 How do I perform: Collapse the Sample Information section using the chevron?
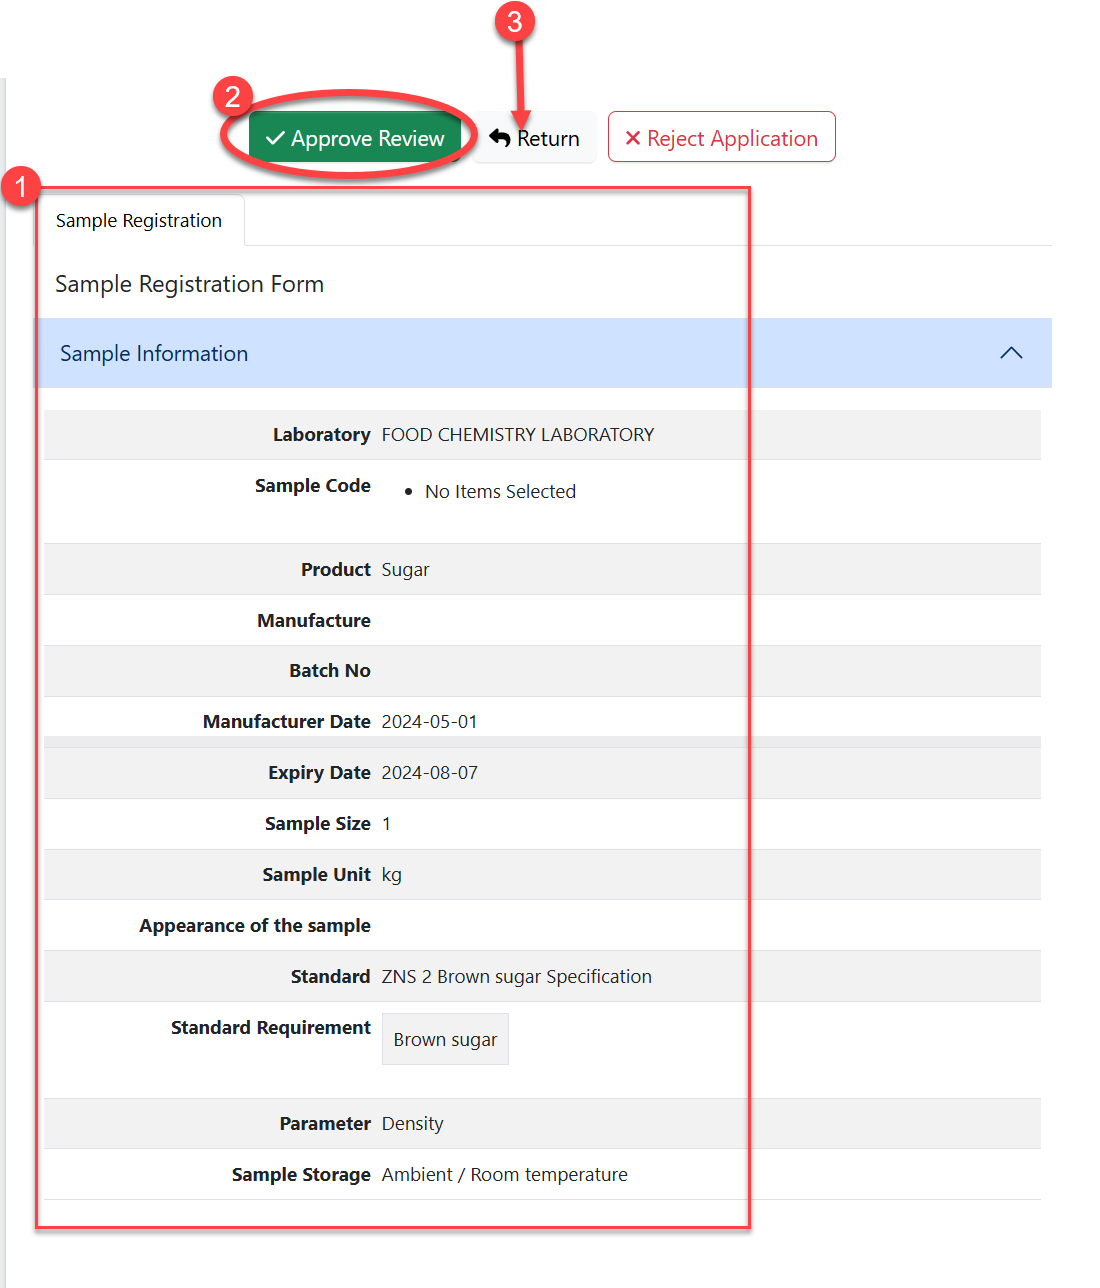click(1011, 353)
